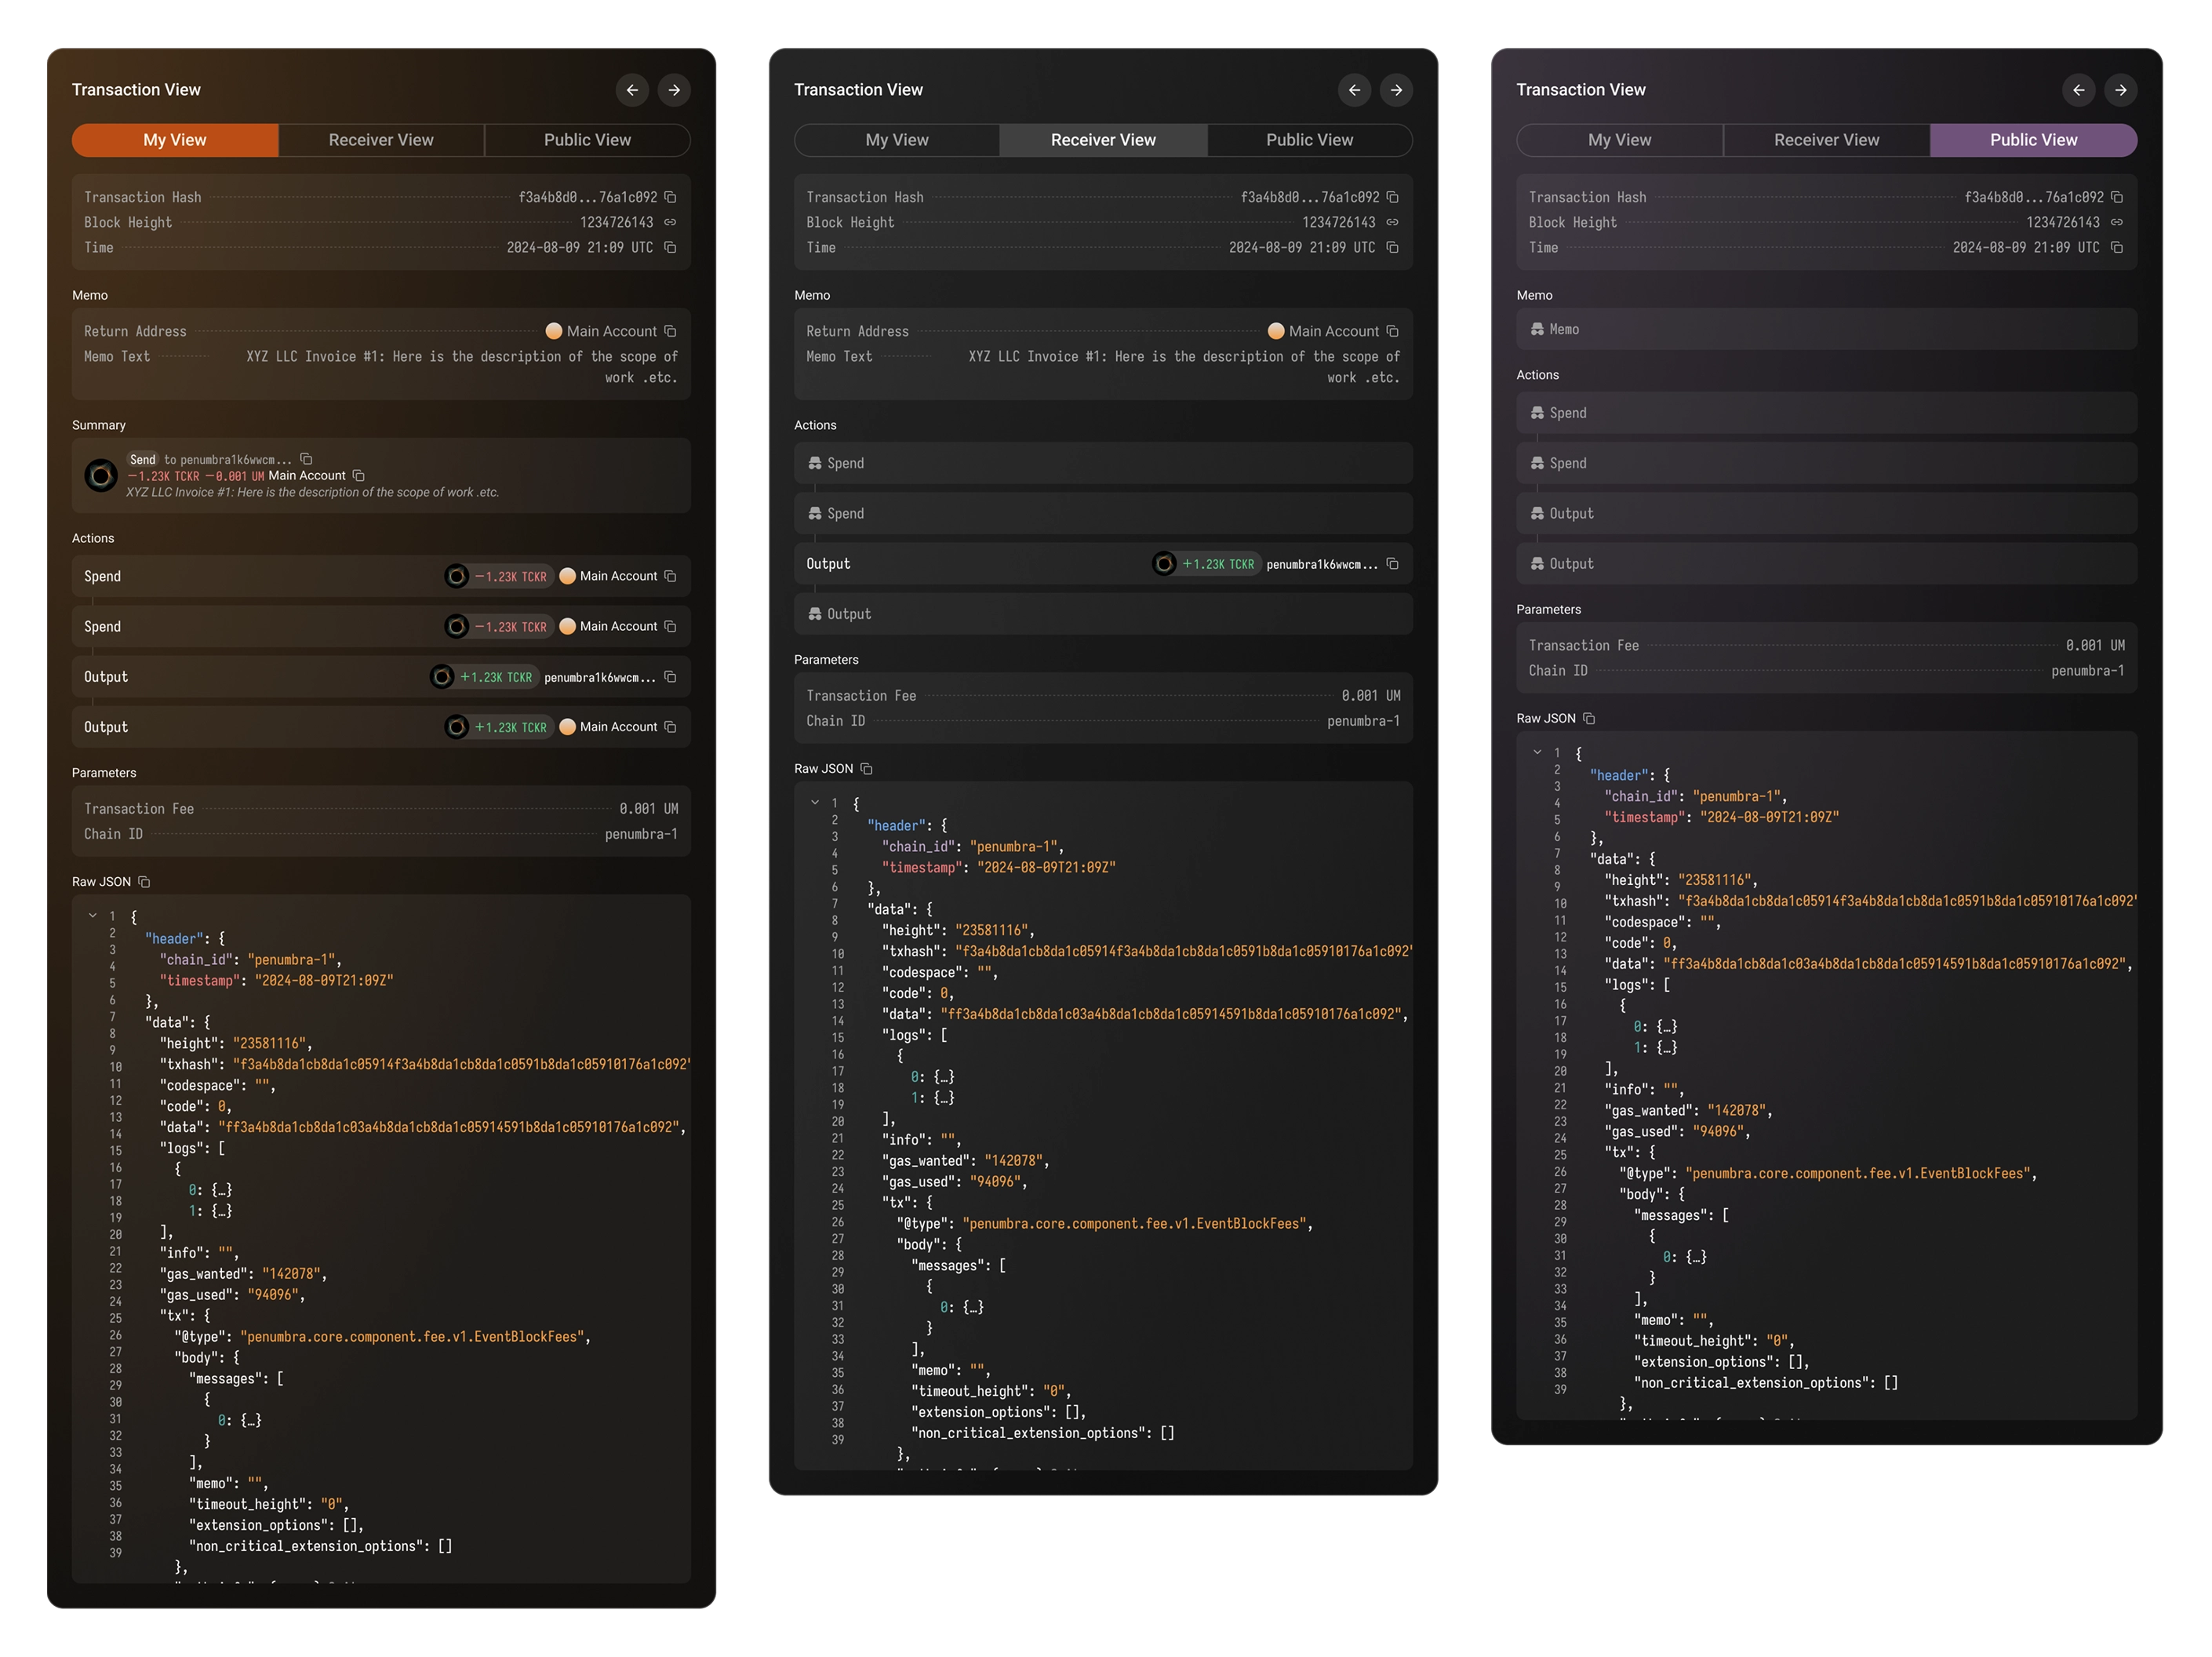Copy transaction hash in left panel
The height and width of the screenshot is (1657, 2212).
[x=670, y=197]
